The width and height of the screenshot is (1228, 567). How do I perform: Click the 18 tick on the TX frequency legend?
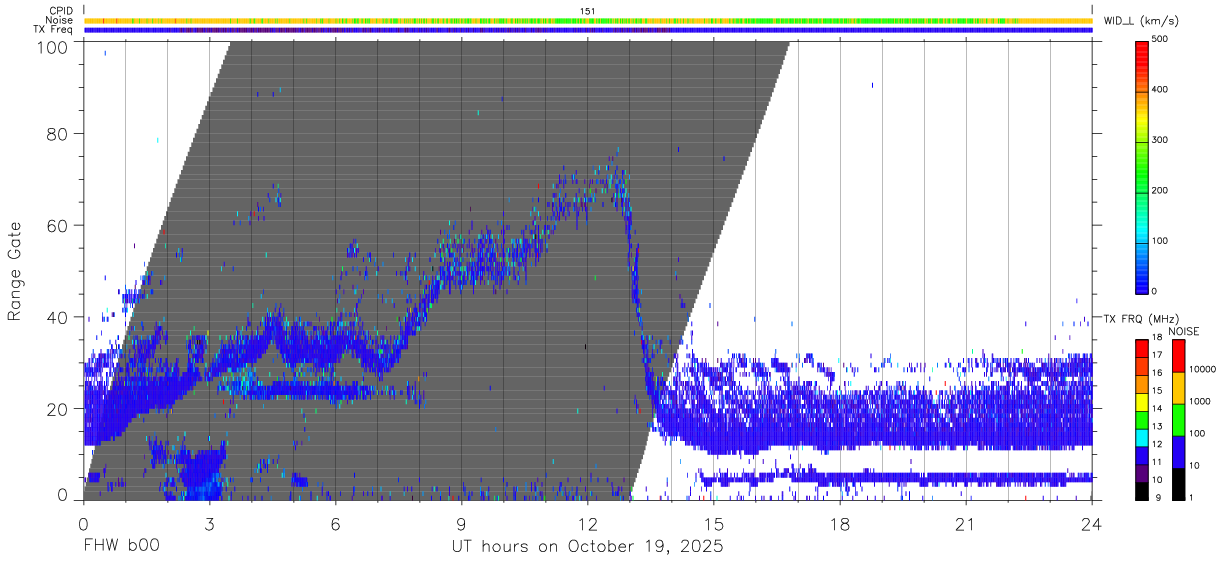[x=1157, y=337]
